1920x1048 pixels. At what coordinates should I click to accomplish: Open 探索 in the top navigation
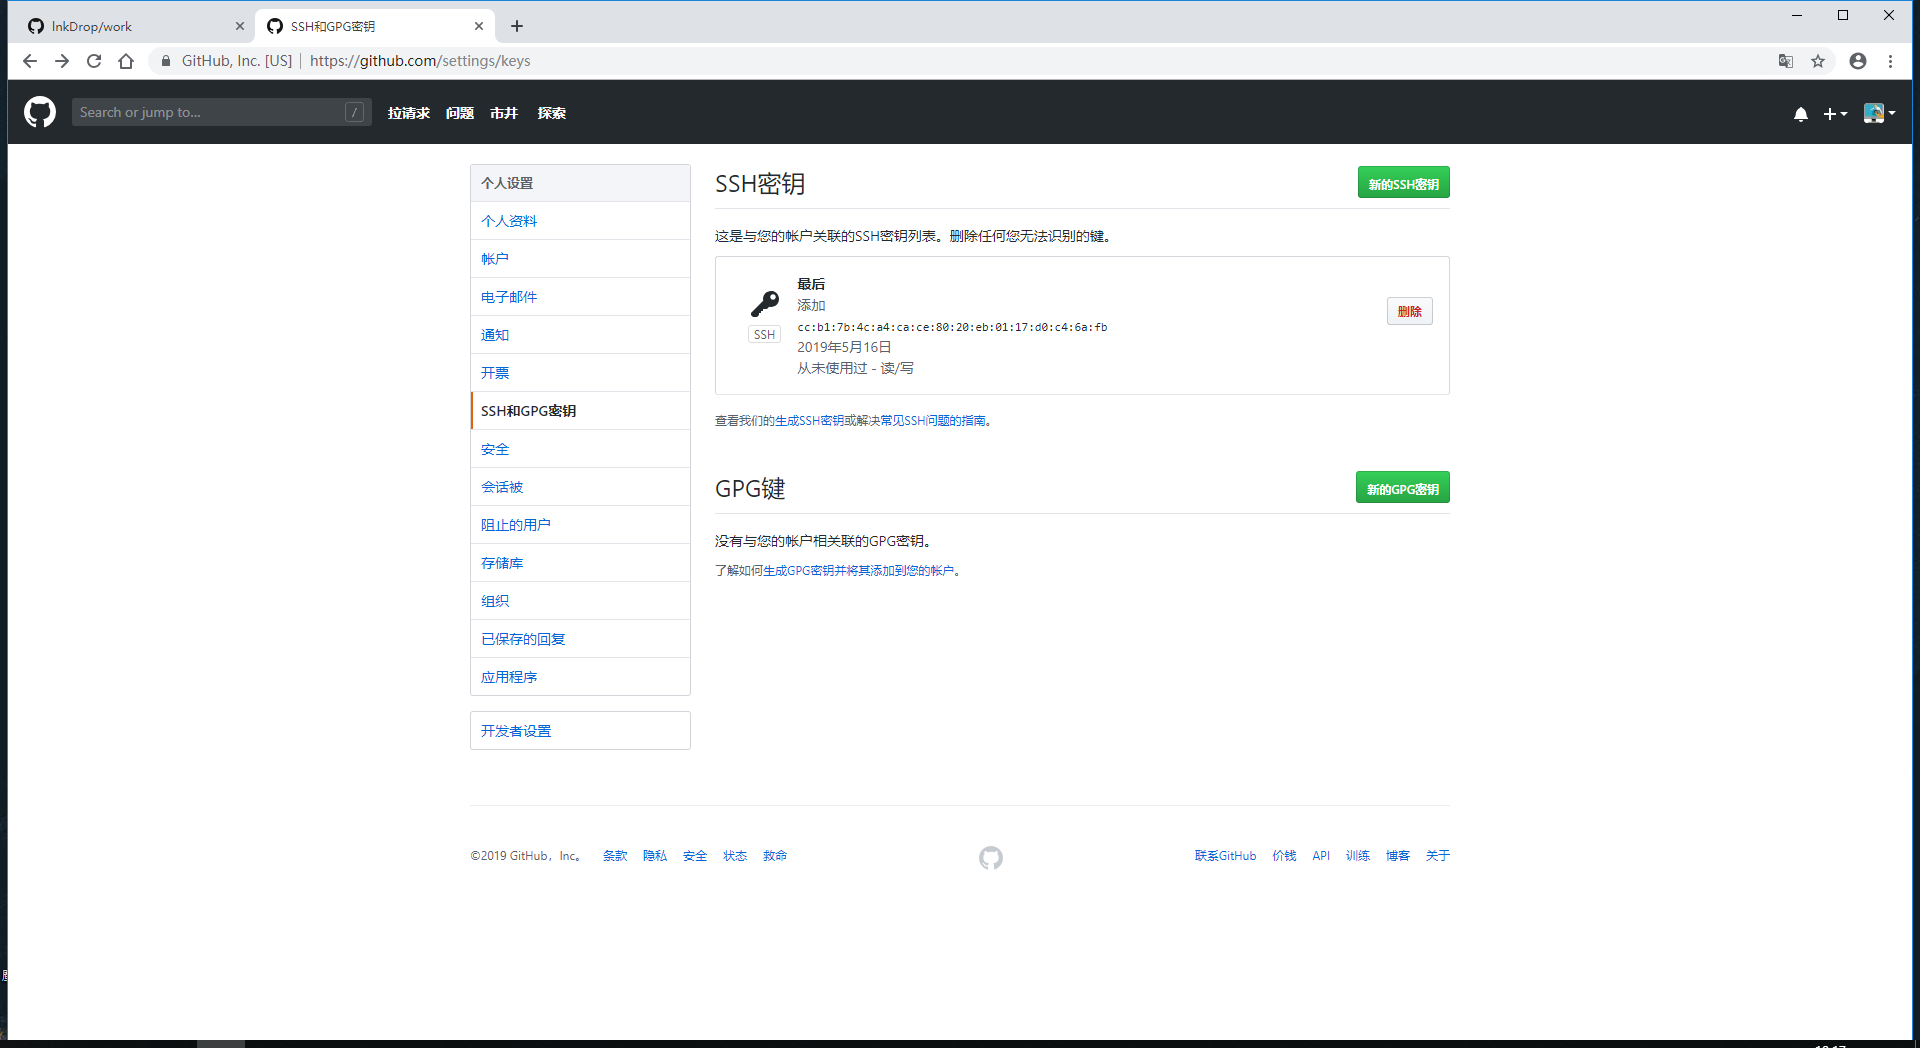552,113
